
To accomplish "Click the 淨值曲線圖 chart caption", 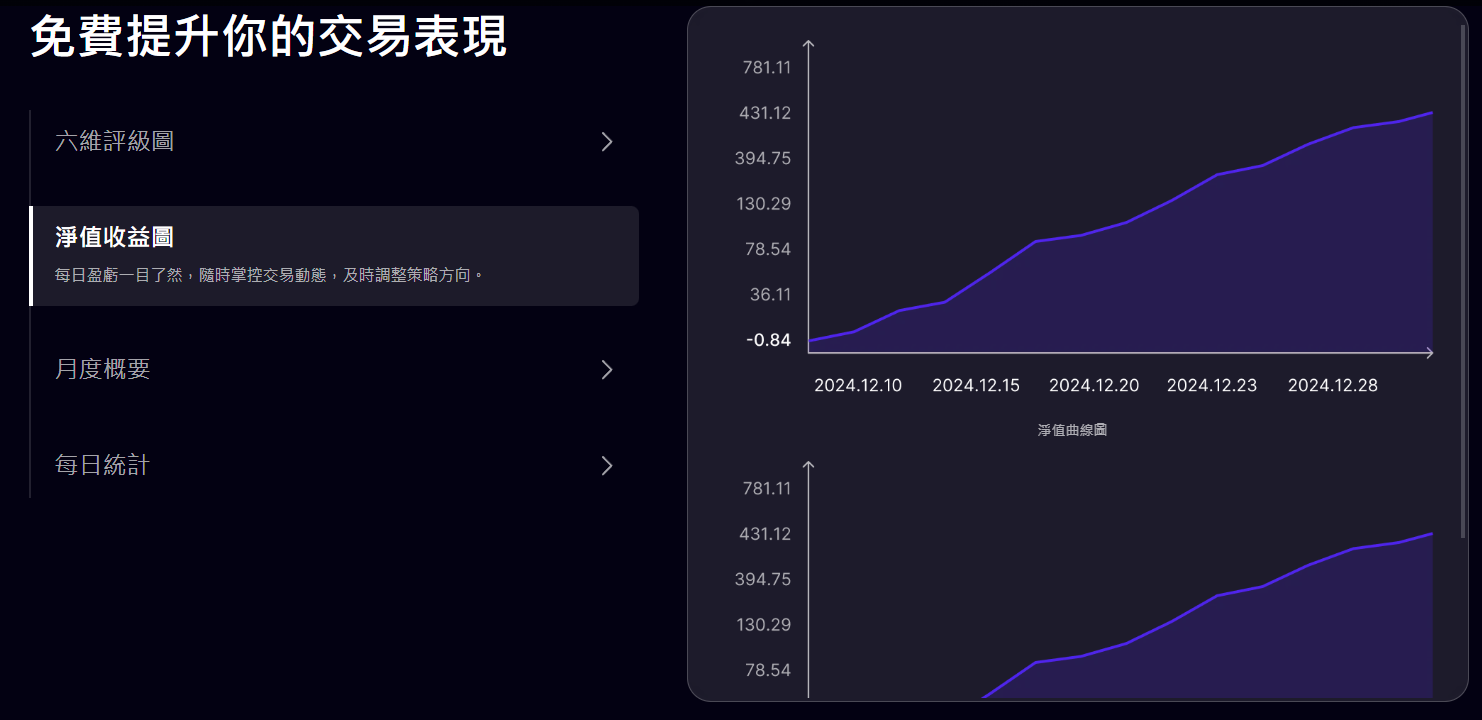I will click(1072, 430).
